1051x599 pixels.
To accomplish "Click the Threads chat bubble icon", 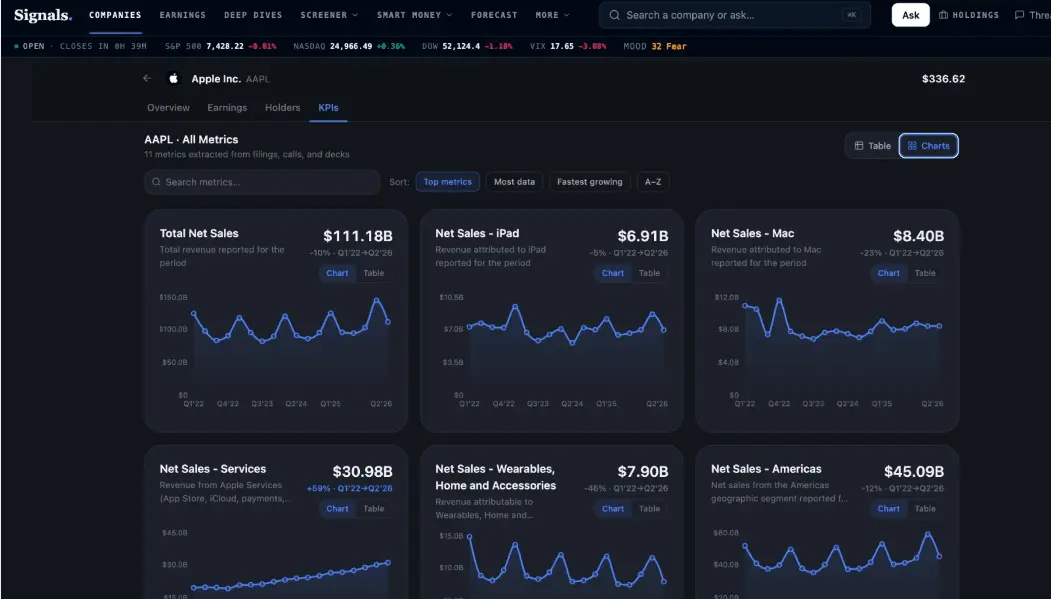I will click(1019, 15).
